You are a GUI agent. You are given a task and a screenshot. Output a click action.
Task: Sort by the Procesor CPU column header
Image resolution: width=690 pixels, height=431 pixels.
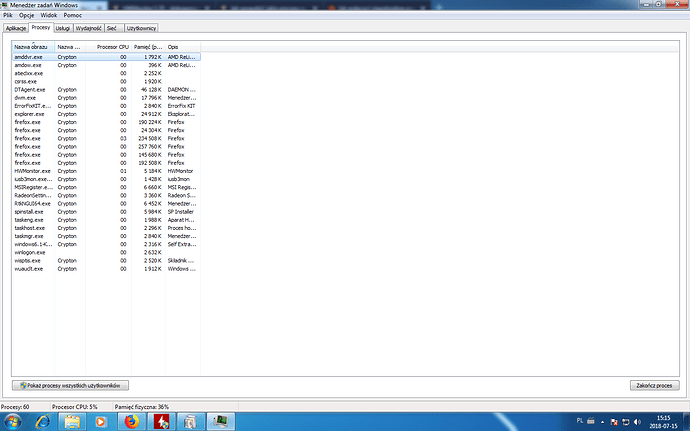tap(112, 47)
